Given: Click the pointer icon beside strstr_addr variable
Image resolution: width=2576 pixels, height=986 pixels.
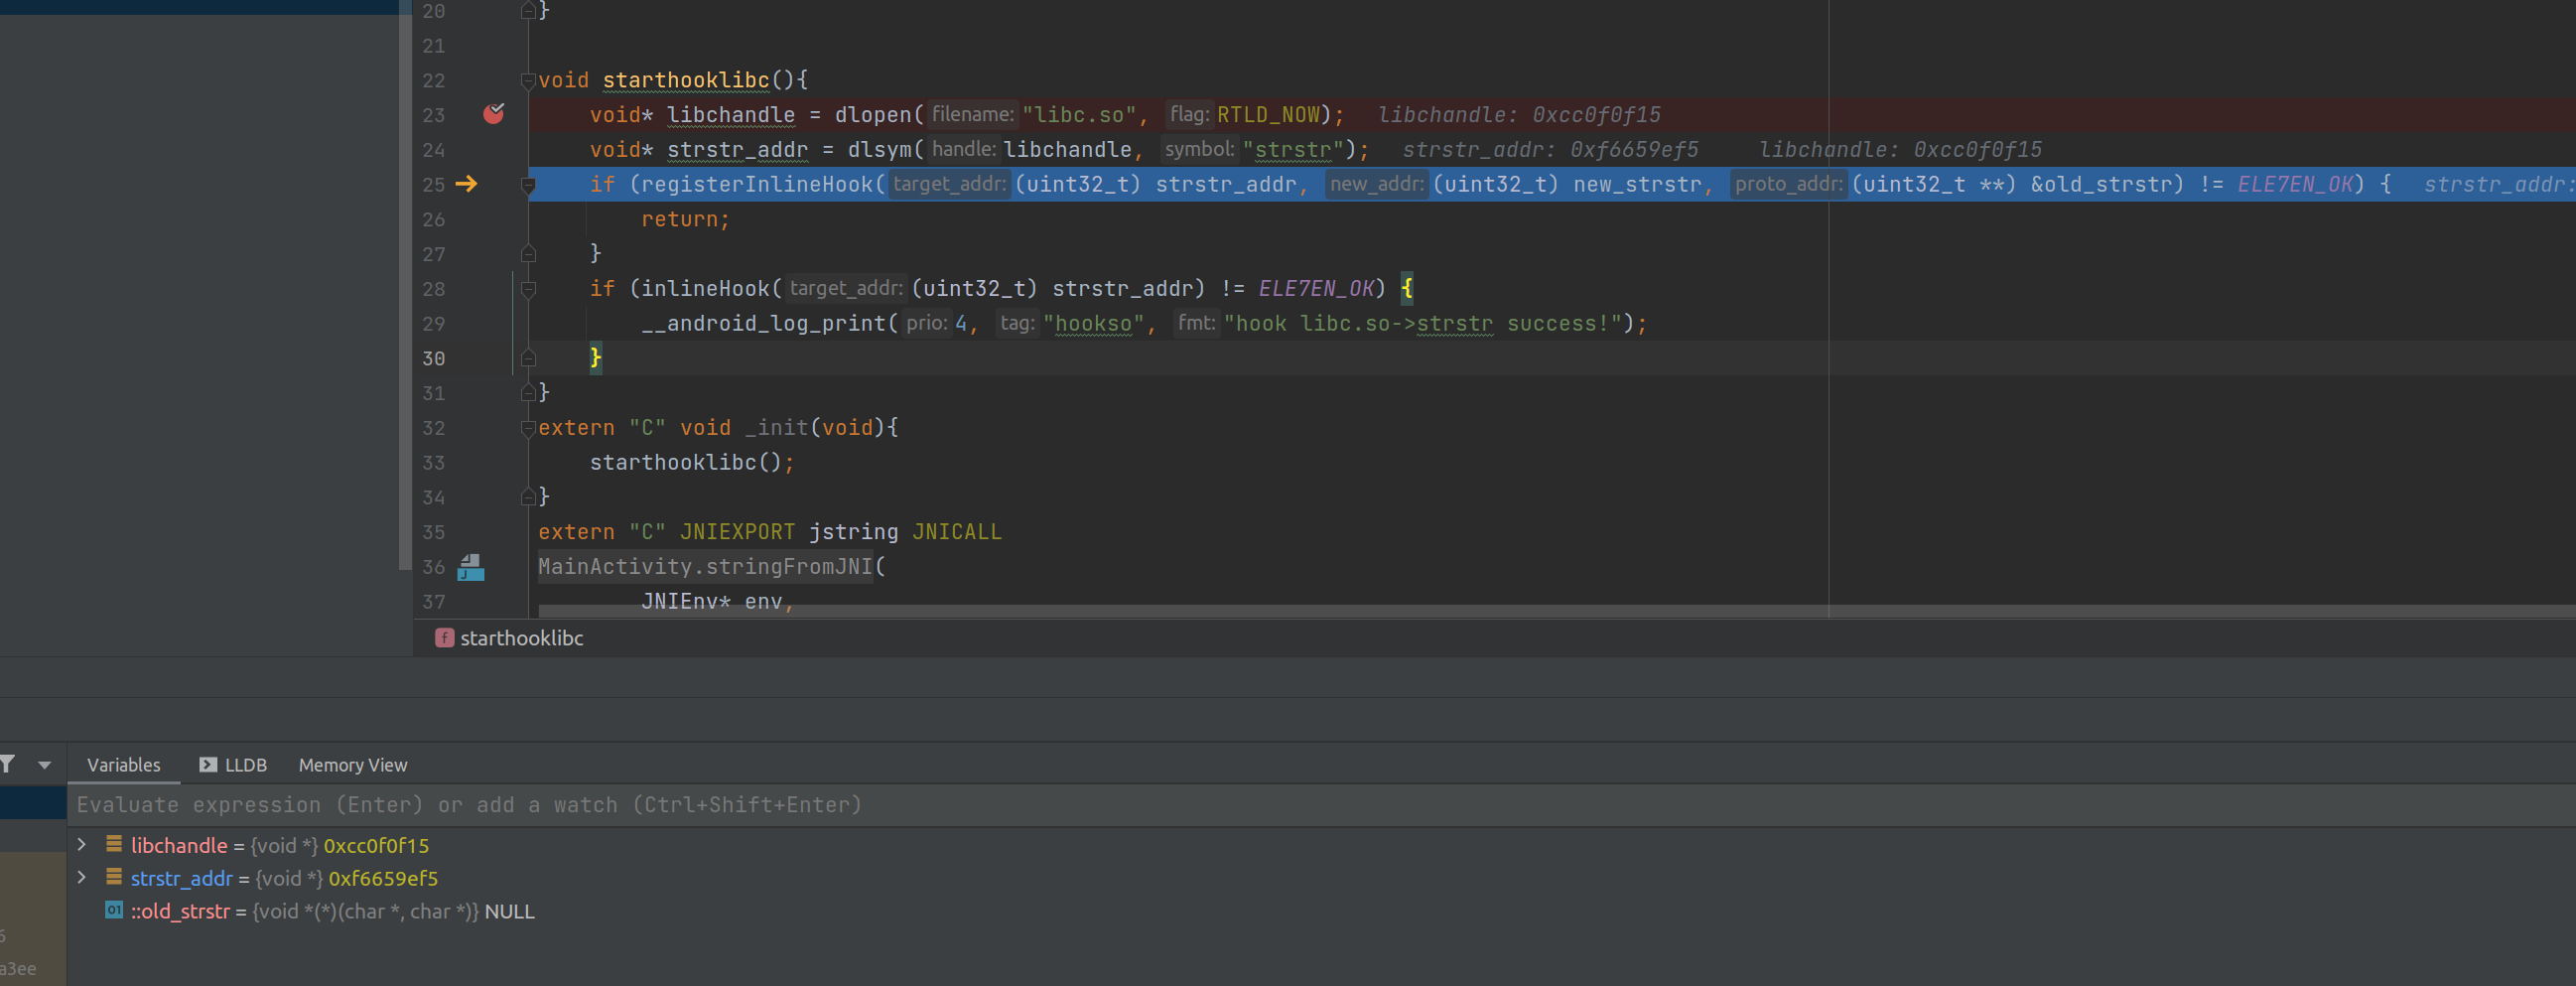Looking at the screenshot, I should [114, 878].
